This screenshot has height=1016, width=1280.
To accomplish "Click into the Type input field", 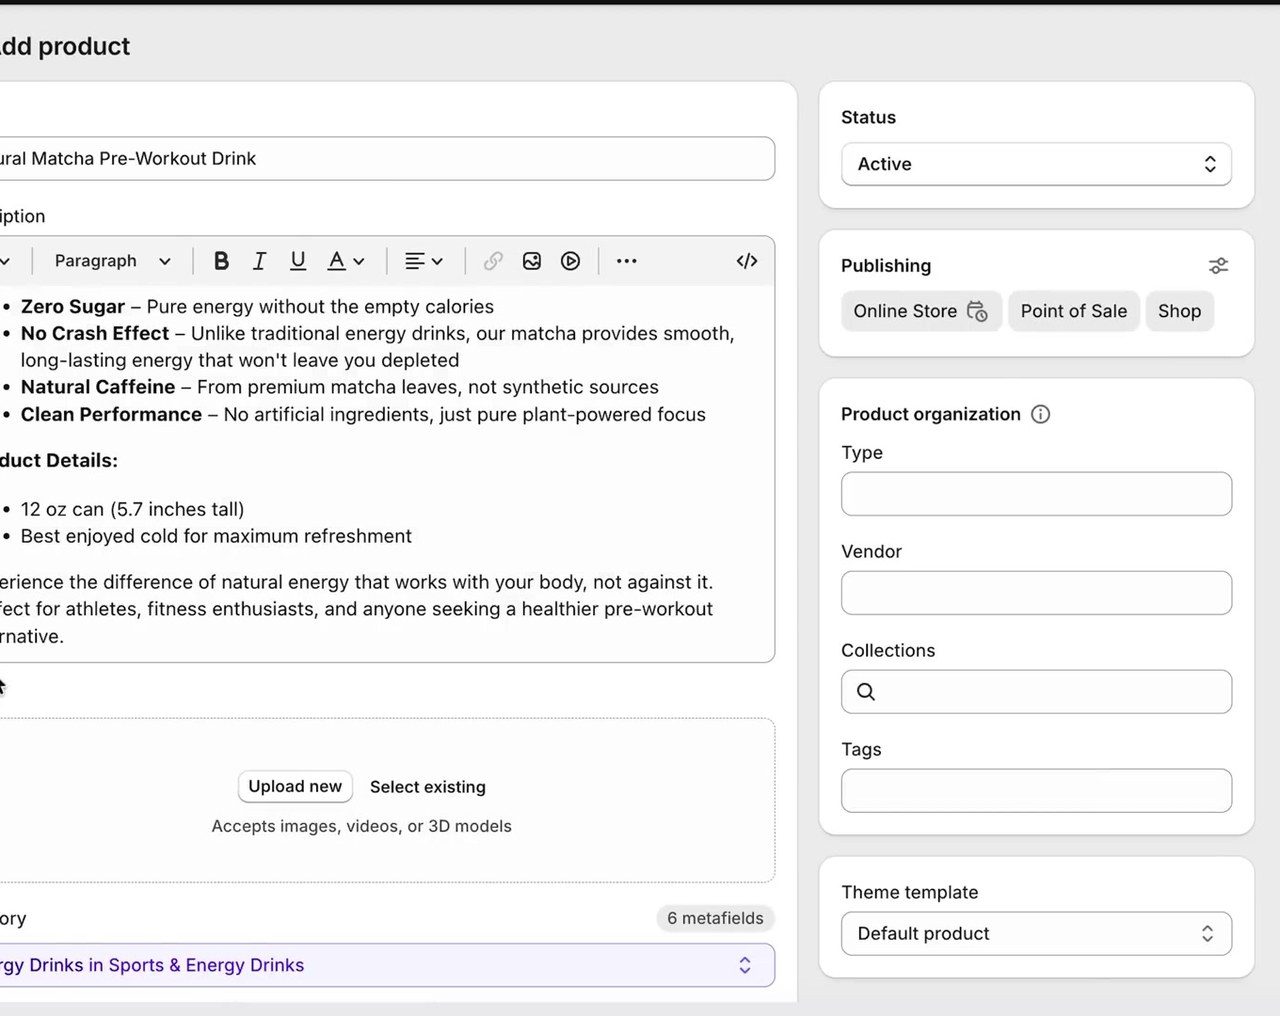I will 1036,494.
